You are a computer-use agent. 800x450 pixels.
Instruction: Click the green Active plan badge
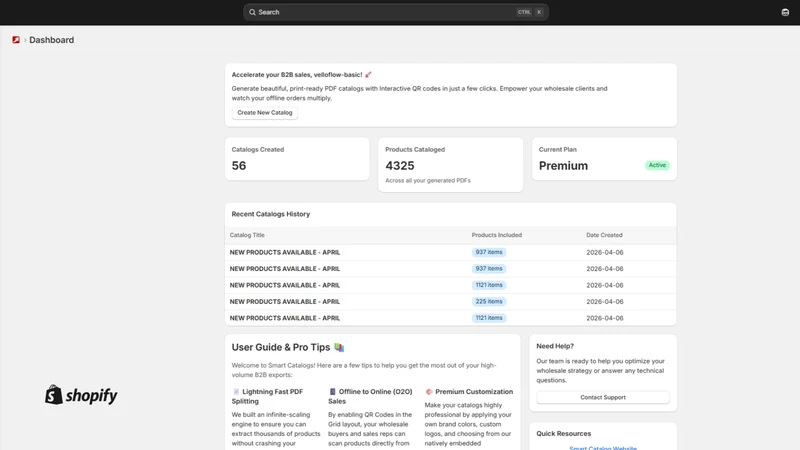657,165
